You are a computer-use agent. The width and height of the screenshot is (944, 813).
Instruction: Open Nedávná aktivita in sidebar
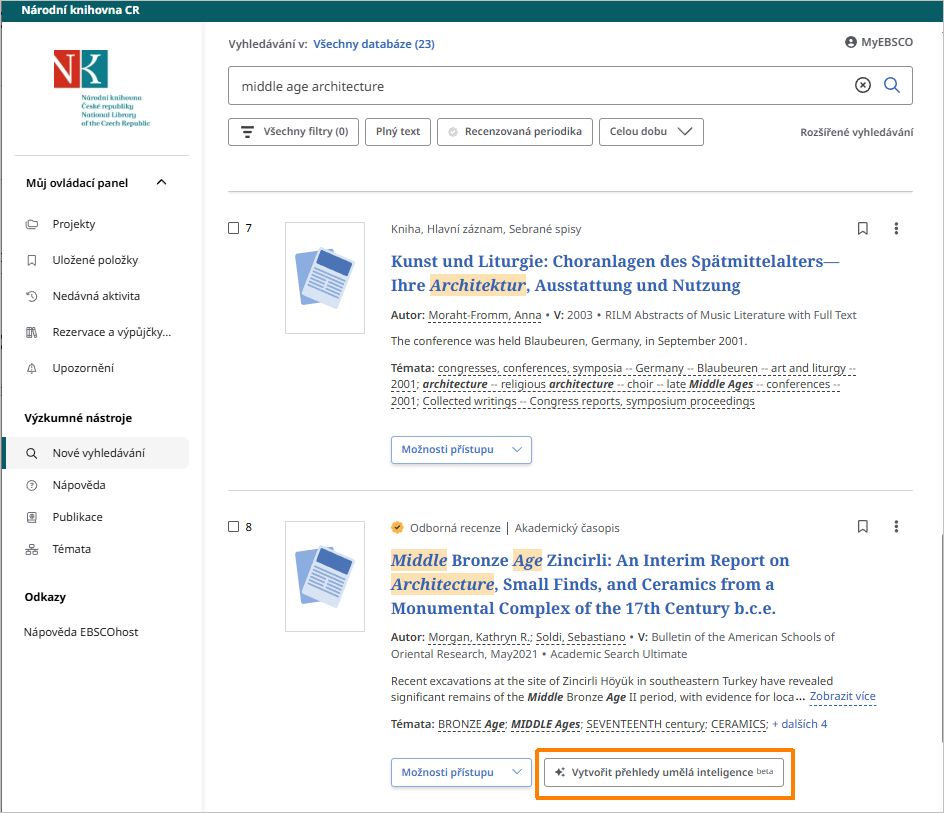(x=96, y=296)
